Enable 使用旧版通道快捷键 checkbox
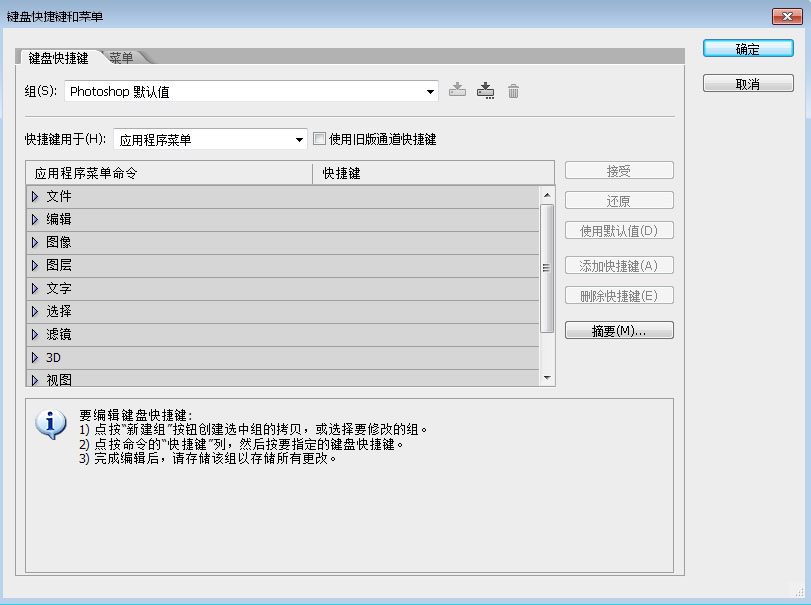Viewport: 811px width, 605px height. [x=320, y=140]
